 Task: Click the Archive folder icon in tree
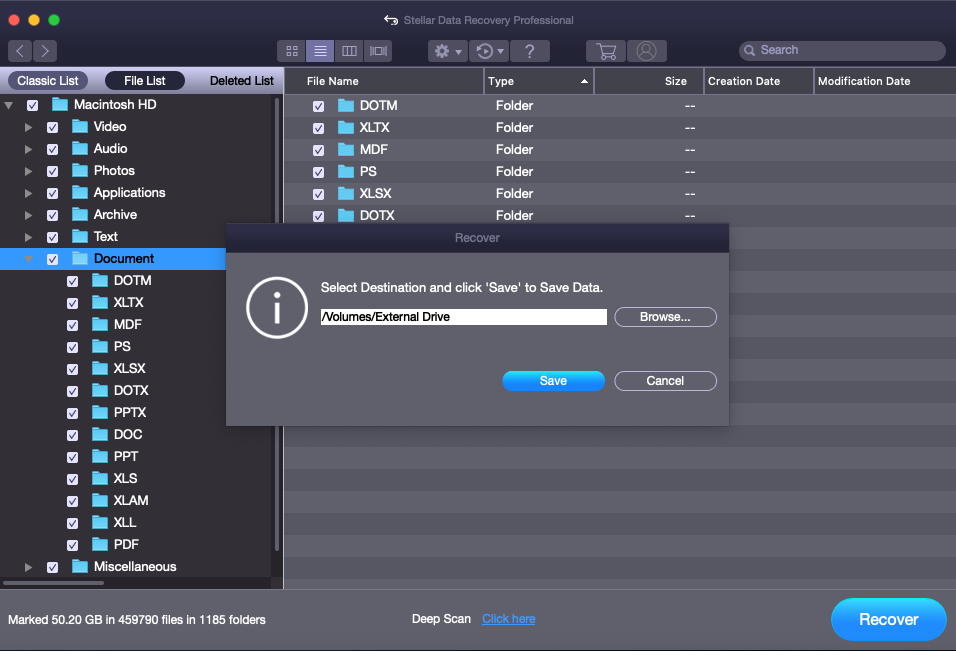tap(80, 214)
